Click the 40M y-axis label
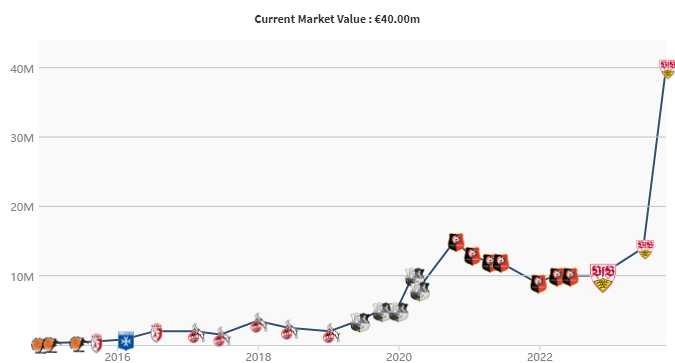Screen dimensions: 675x363 [22, 69]
